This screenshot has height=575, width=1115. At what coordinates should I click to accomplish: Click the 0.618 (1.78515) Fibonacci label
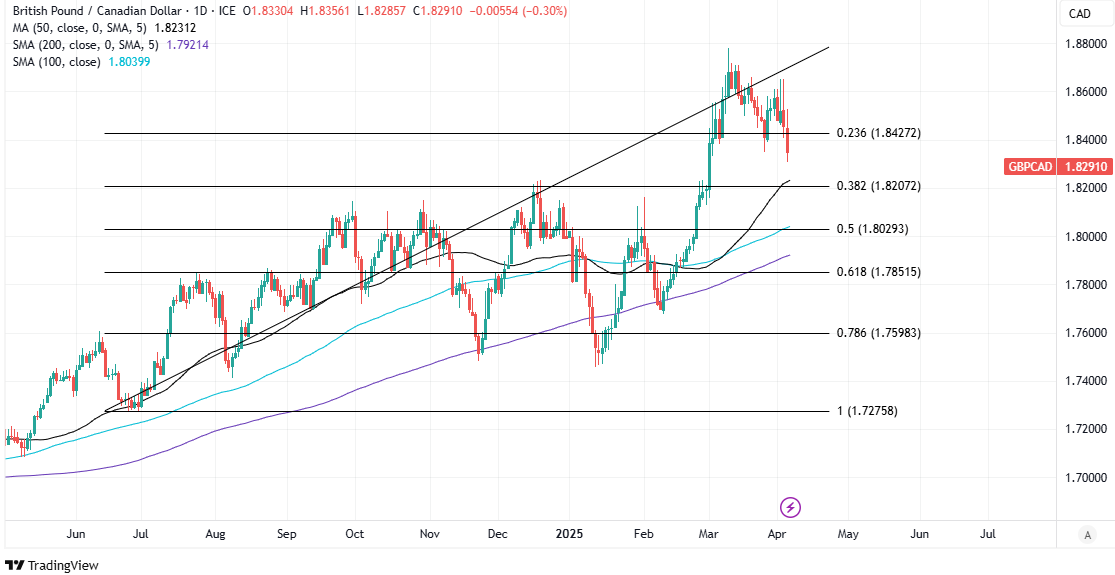click(878, 272)
